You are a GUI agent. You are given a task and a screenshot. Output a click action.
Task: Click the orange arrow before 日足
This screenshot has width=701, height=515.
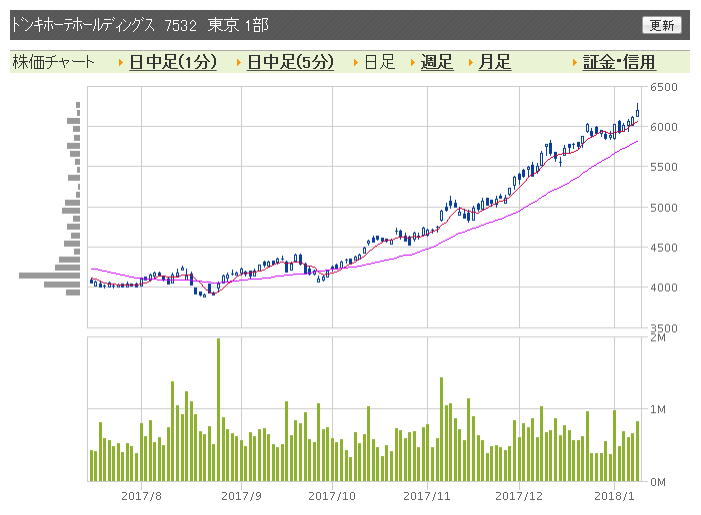(x=356, y=63)
